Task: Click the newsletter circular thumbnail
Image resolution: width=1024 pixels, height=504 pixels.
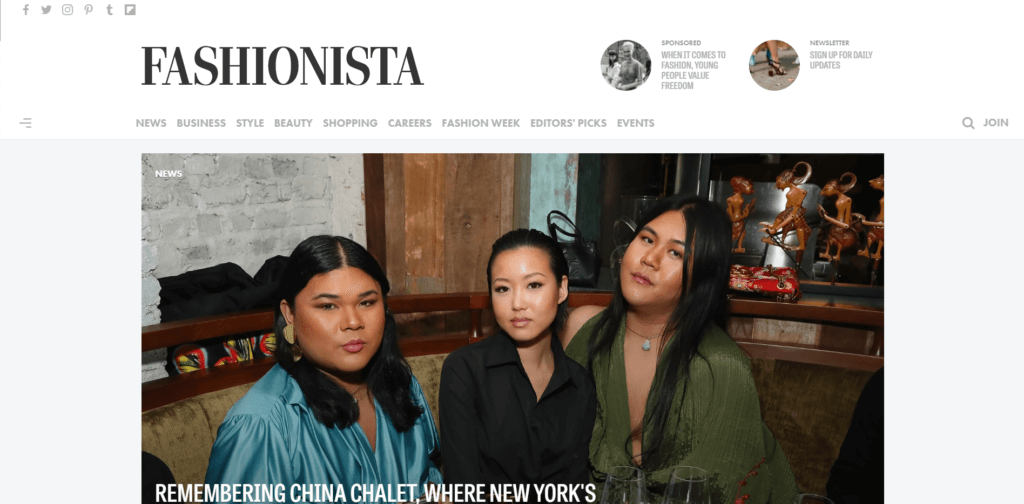Action: coord(774,65)
